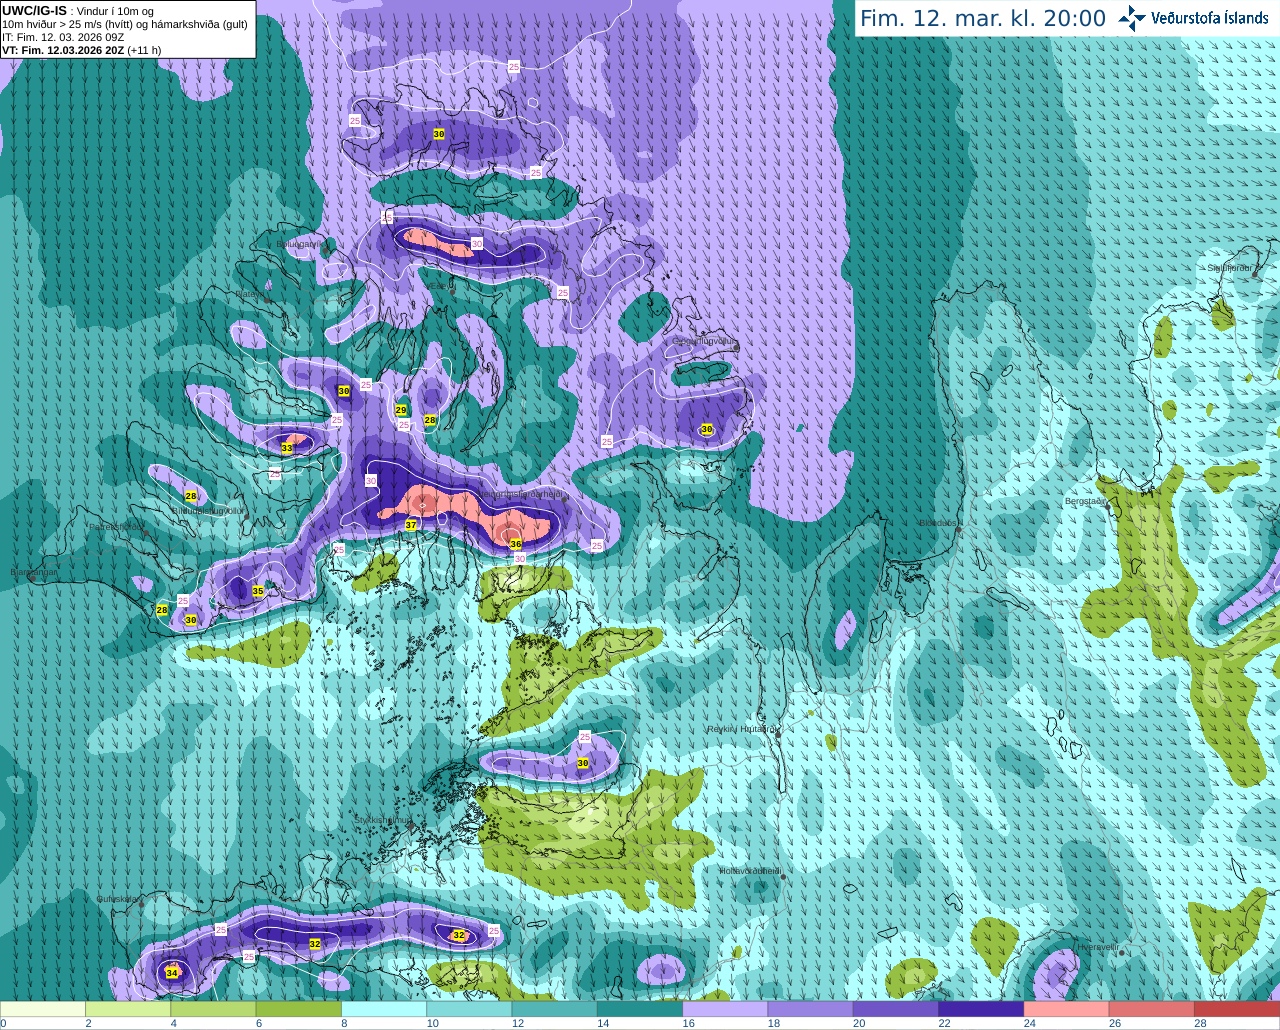
Task: Click the Stykkishólmur station label
Action: [x=383, y=820]
